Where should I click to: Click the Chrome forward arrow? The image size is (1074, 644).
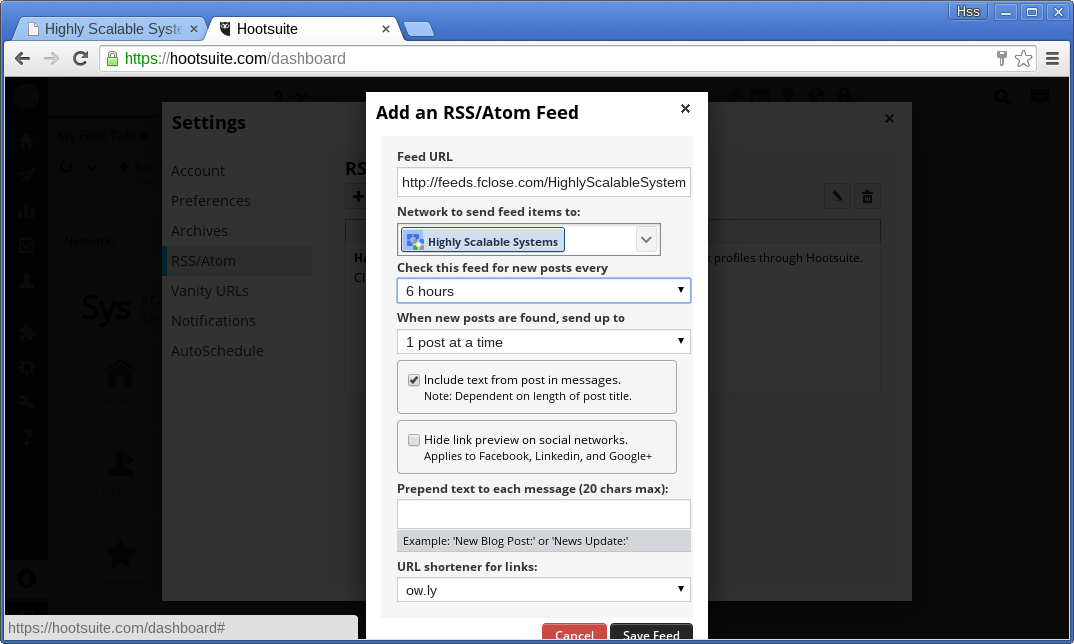pos(51,59)
